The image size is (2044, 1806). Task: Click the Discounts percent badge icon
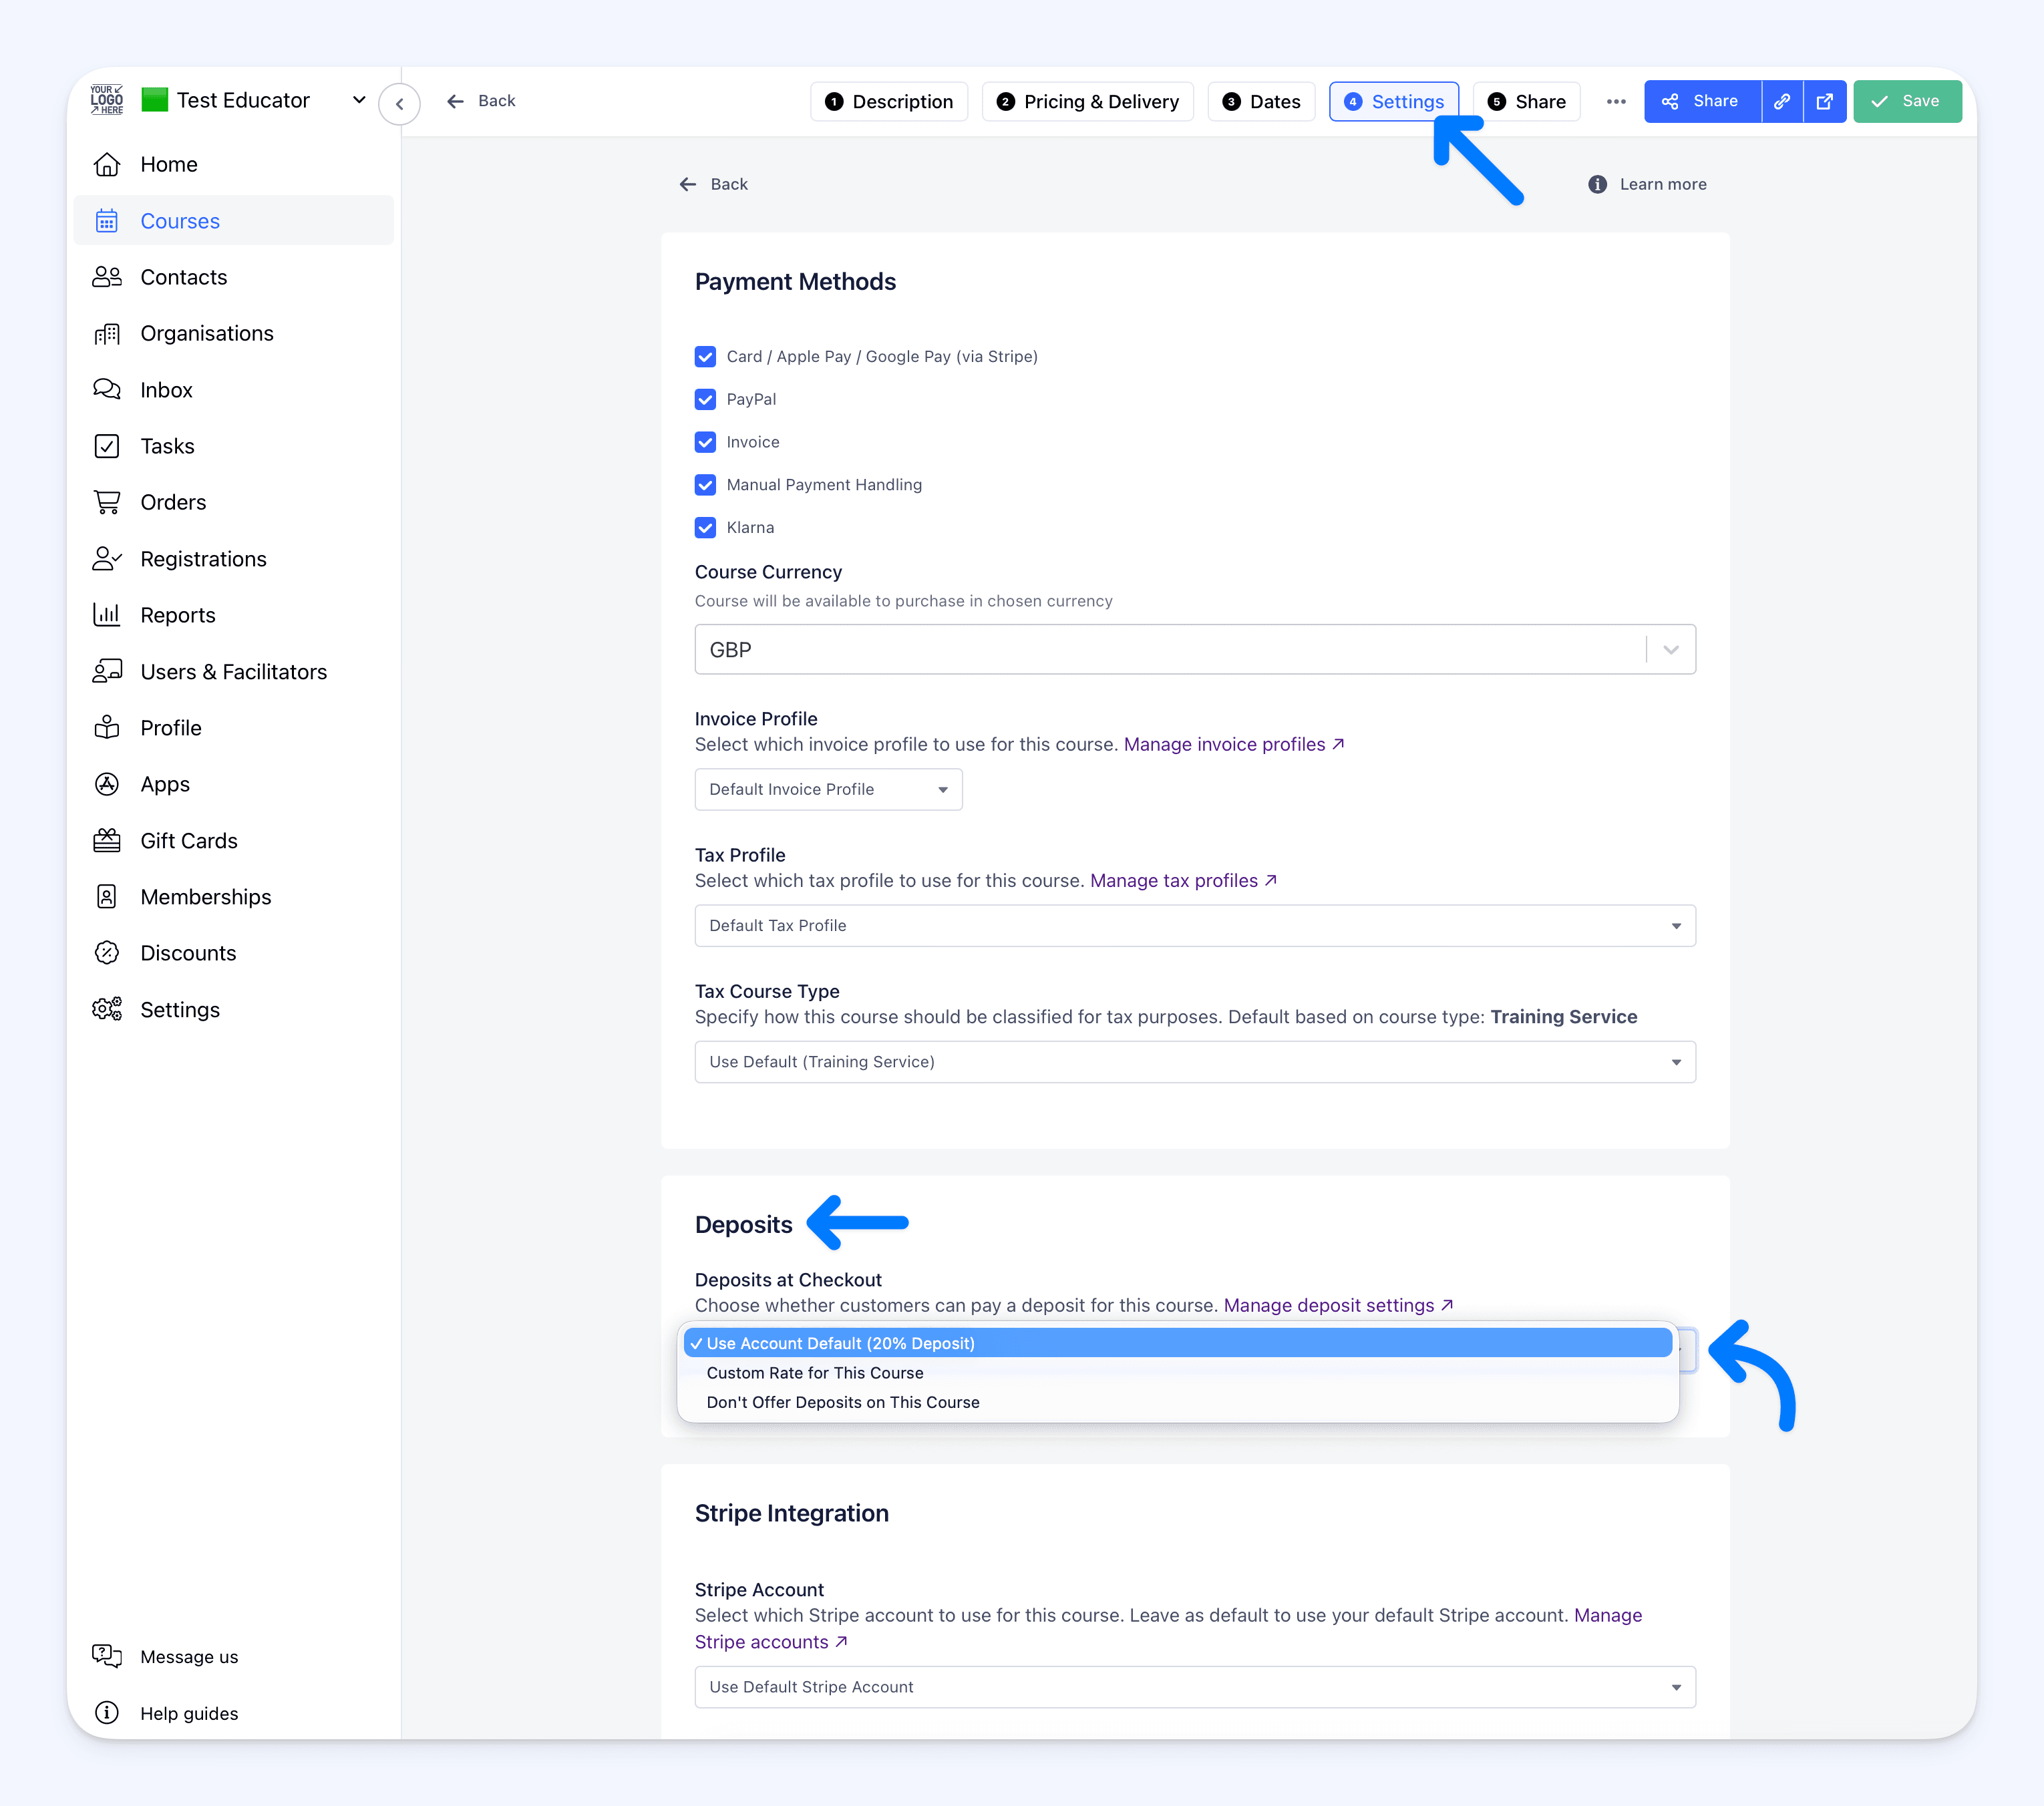coord(107,953)
